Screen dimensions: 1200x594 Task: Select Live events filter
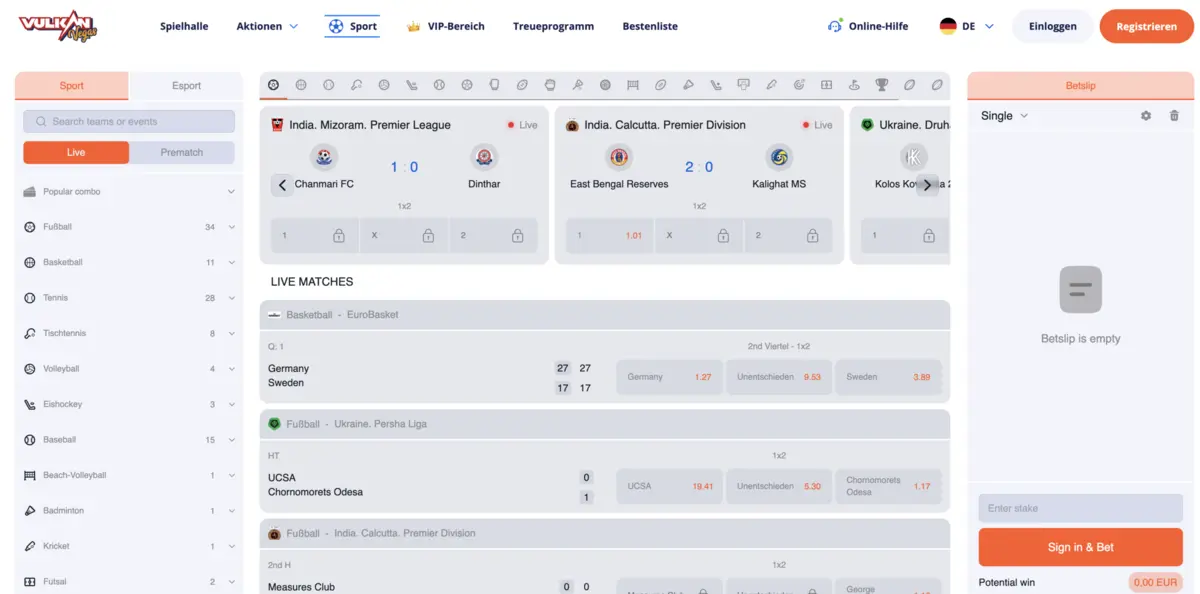(76, 153)
